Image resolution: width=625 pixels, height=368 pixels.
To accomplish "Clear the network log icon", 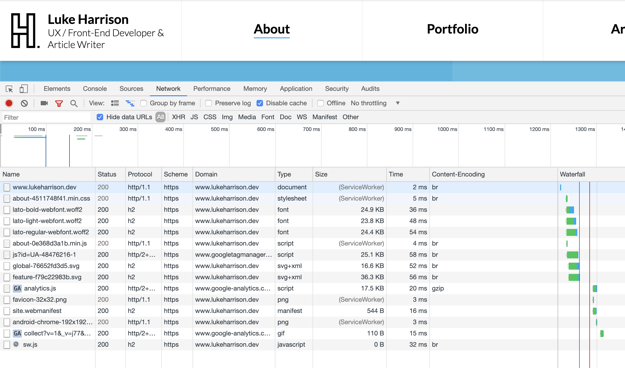I will coord(24,103).
